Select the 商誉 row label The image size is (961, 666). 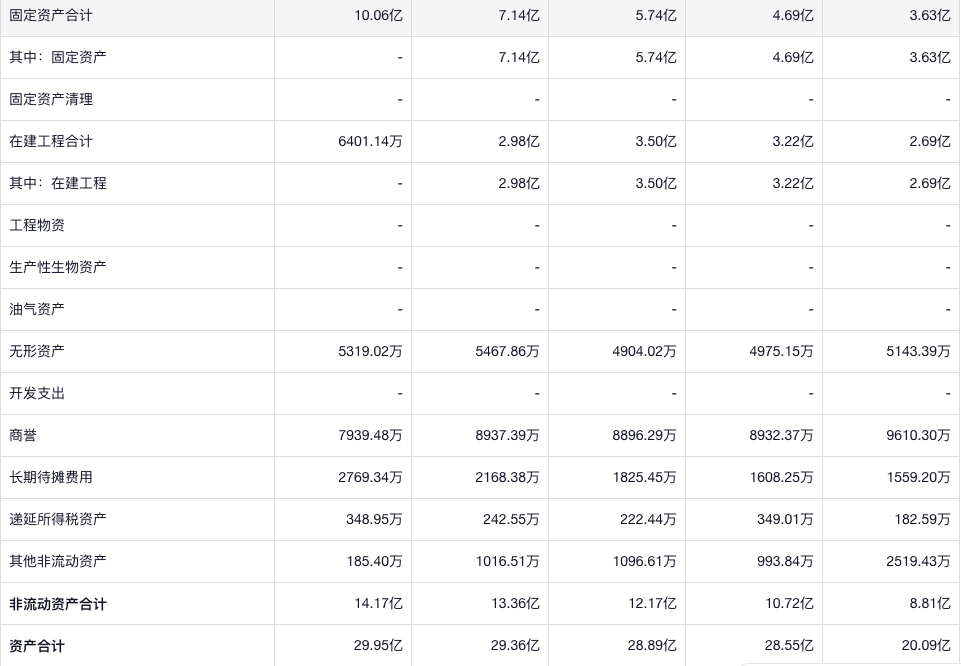pyautogui.click(x=23, y=435)
